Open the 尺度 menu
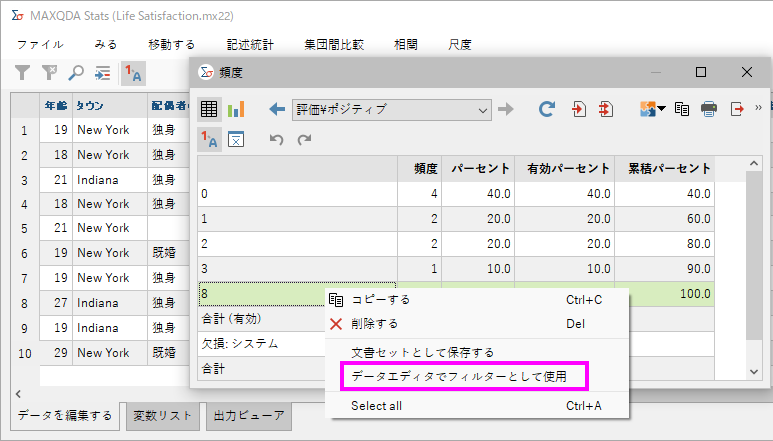773x441 pixels. 460,45
